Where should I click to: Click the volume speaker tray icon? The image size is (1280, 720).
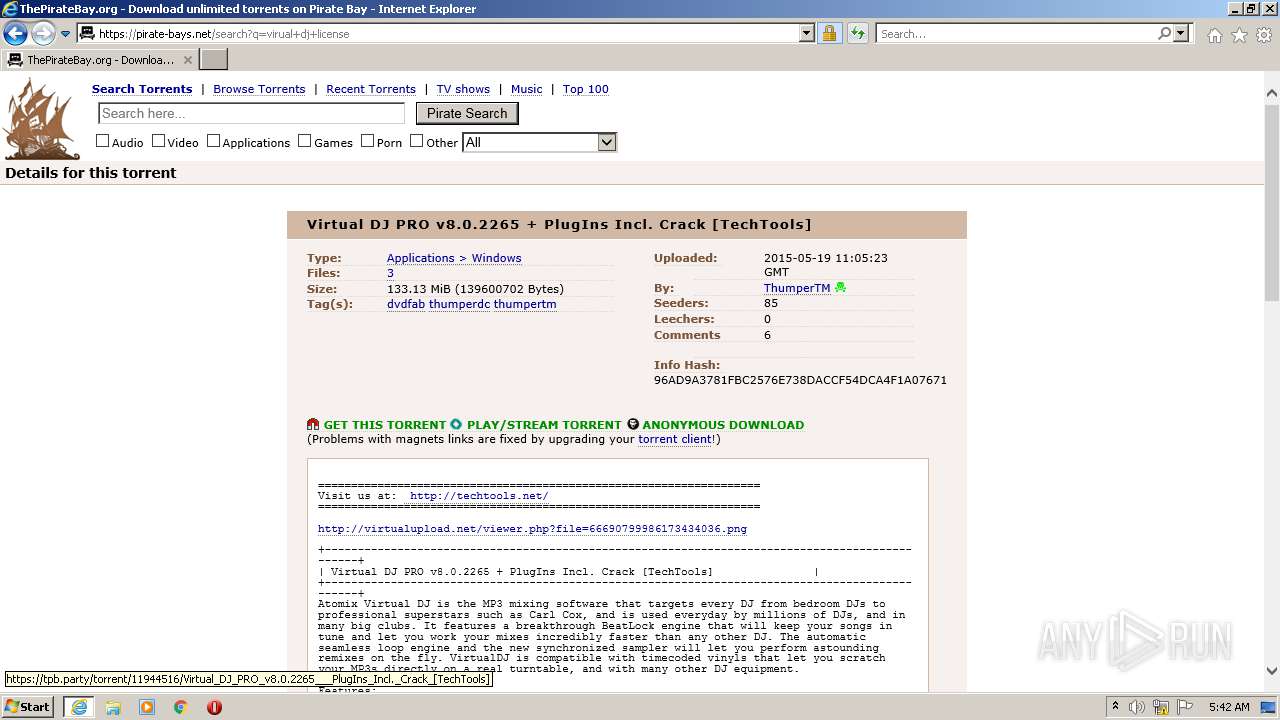coord(1137,707)
